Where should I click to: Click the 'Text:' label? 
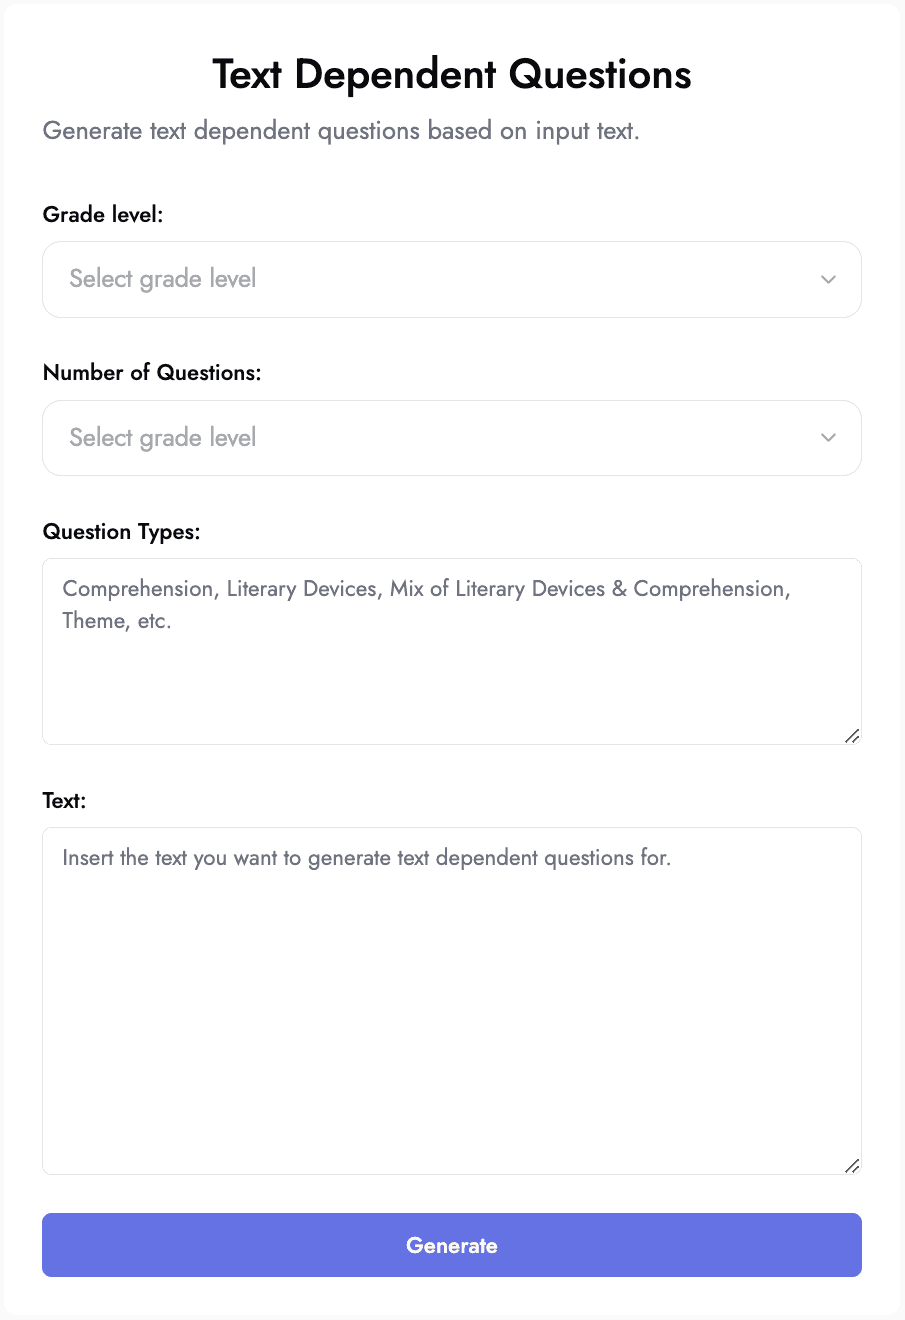(65, 801)
